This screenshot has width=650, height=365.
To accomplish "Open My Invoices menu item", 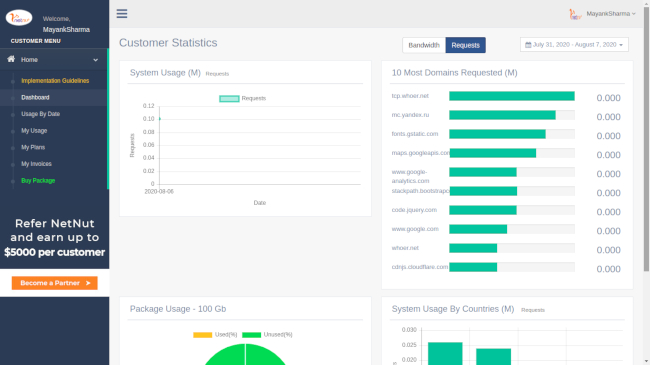I will [x=36, y=164].
